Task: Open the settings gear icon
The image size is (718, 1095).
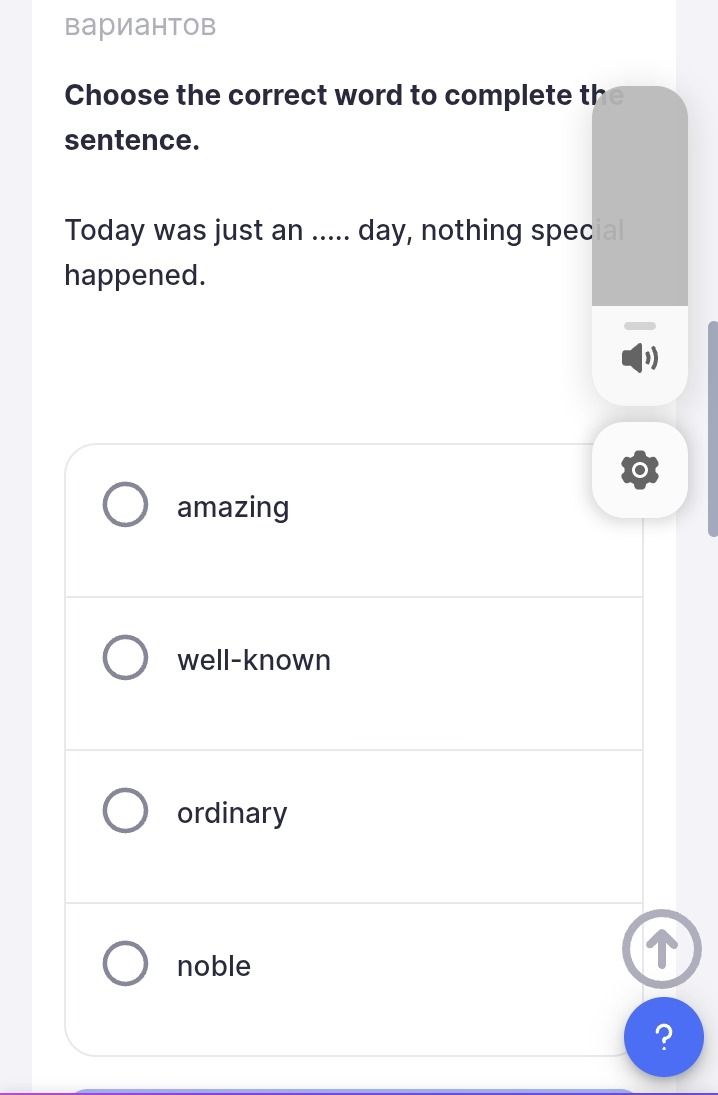Action: (x=640, y=470)
